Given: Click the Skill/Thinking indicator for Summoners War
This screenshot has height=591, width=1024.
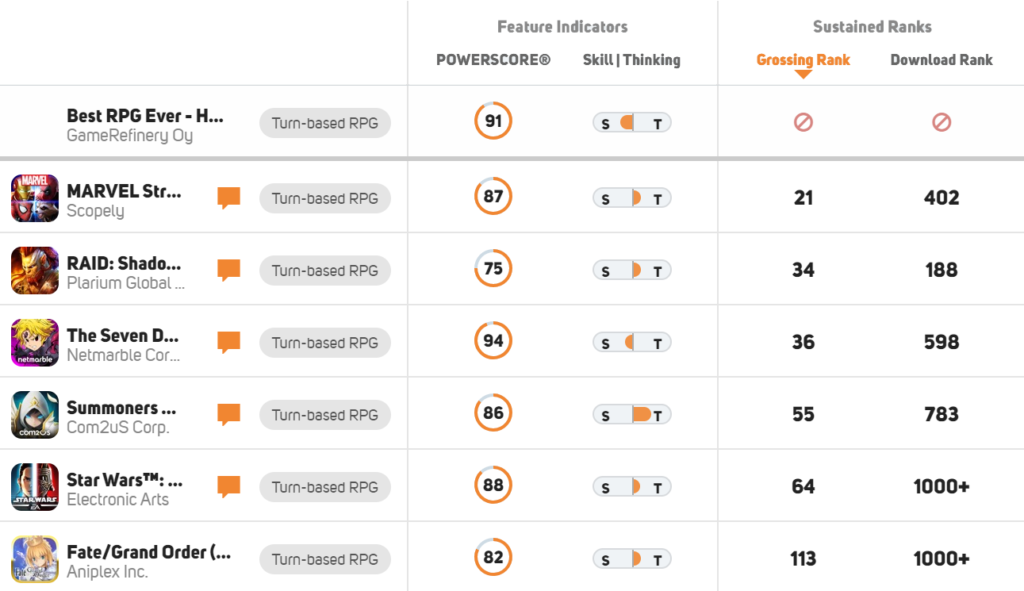Looking at the screenshot, I should (631, 414).
